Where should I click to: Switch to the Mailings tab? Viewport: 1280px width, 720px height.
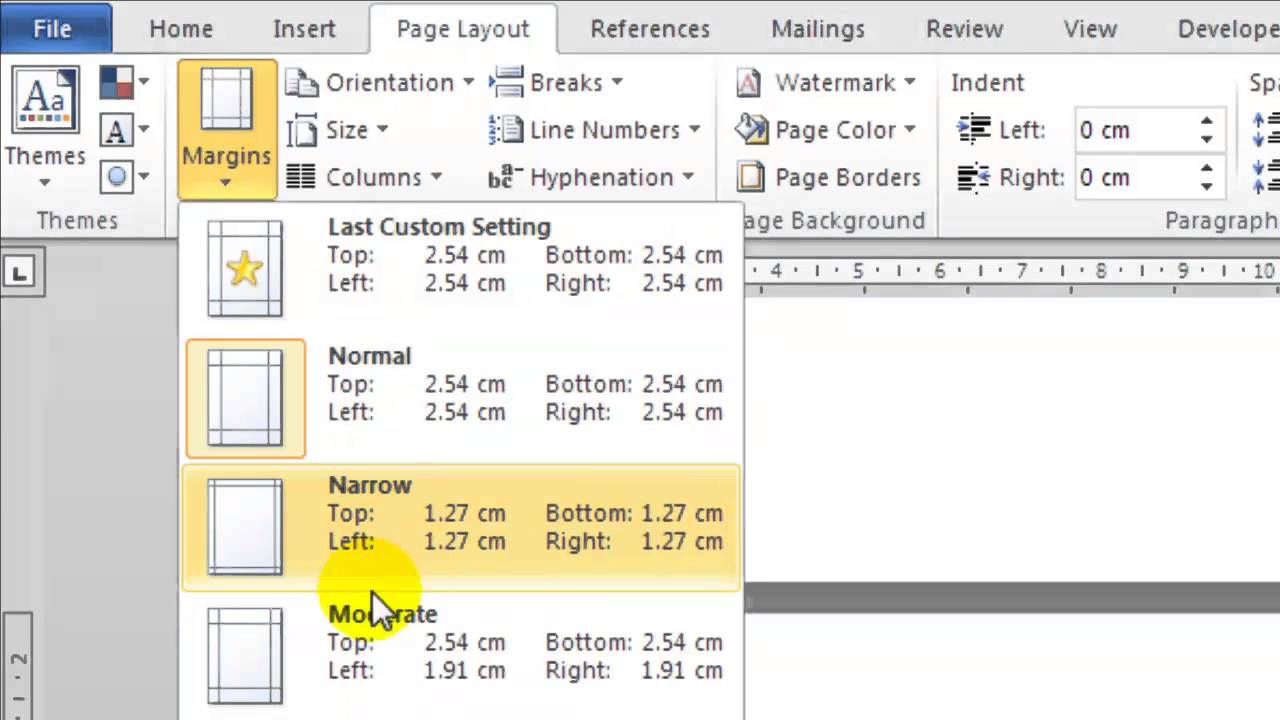coord(818,29)
